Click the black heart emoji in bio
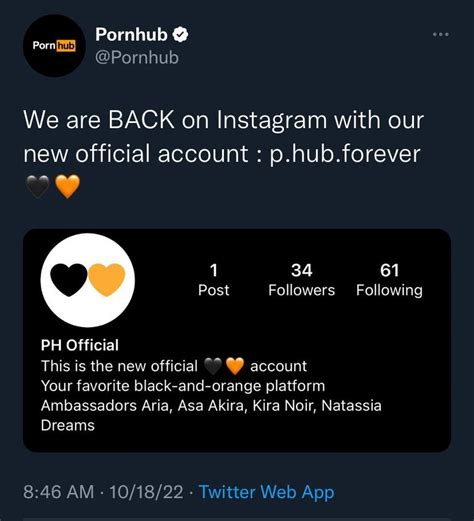Screen dimensions: 474x521 click(213, 366)
